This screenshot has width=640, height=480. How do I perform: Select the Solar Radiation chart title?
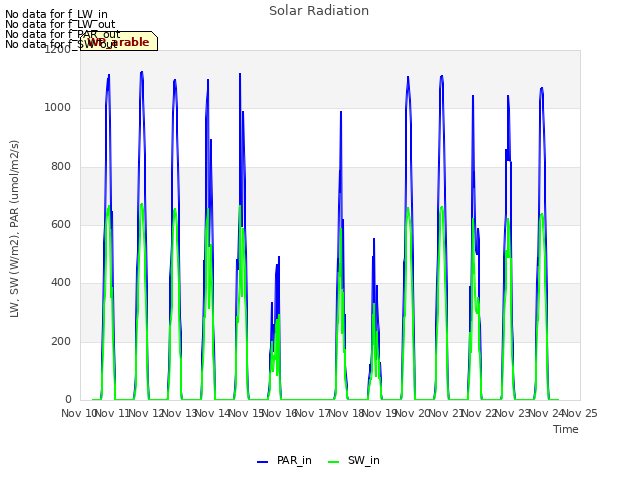[319, 11]
